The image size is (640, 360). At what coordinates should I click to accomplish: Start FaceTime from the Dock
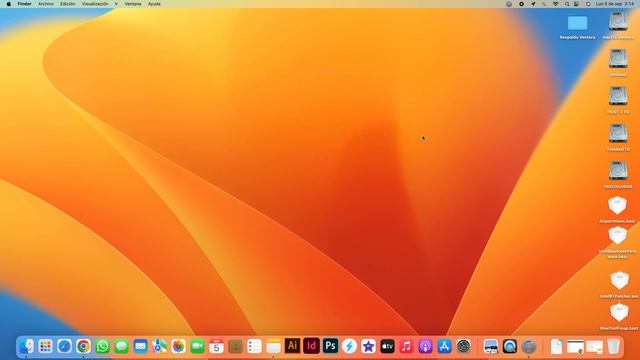coord(197,346)
